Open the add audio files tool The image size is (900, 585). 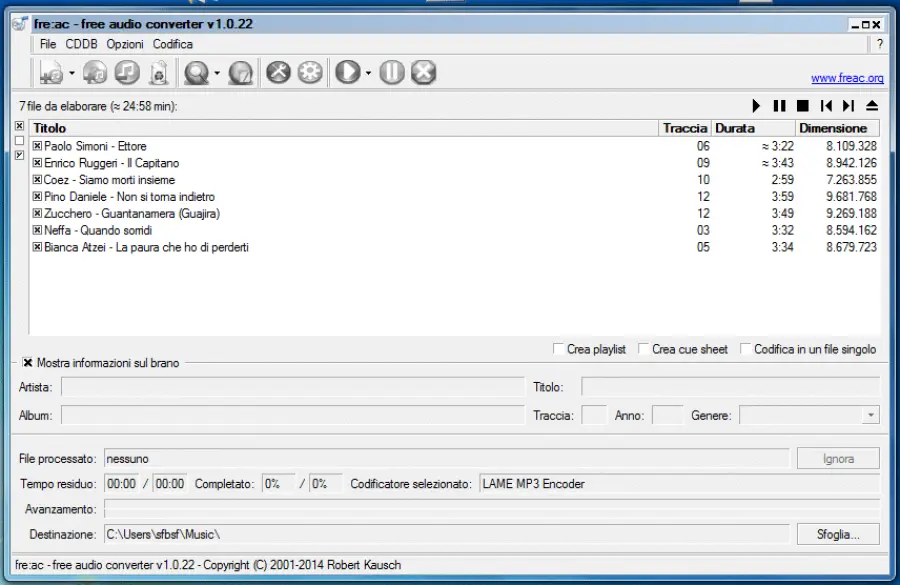pos(49,72)
